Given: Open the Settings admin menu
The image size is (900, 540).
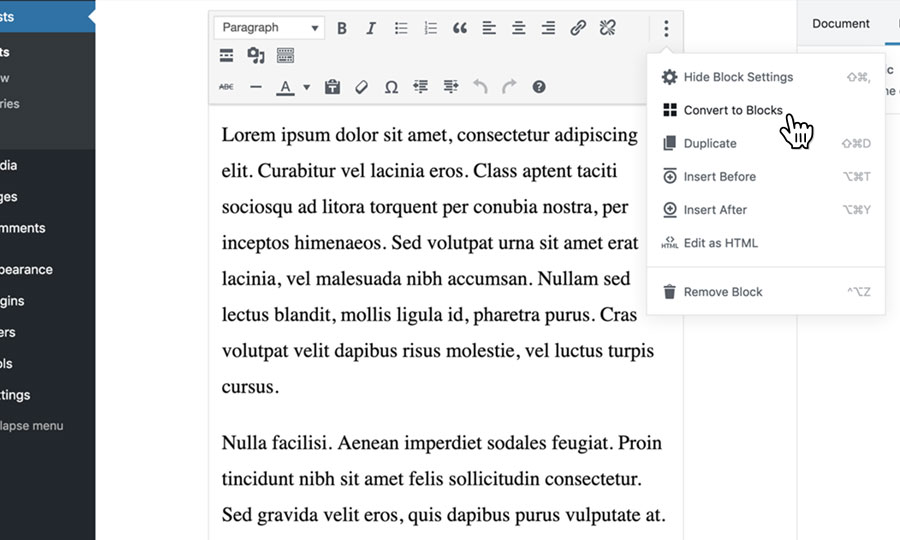Looking at the screenshot, I should 15,395.
